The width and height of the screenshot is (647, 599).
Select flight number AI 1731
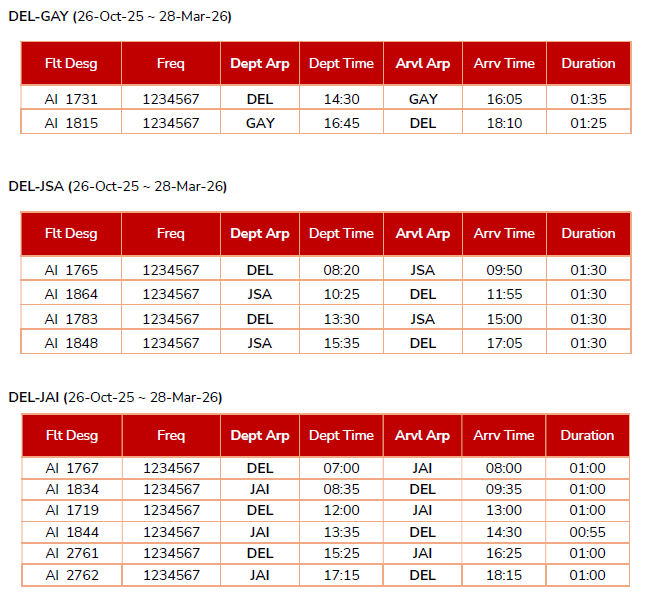click(x=71, y=99)
